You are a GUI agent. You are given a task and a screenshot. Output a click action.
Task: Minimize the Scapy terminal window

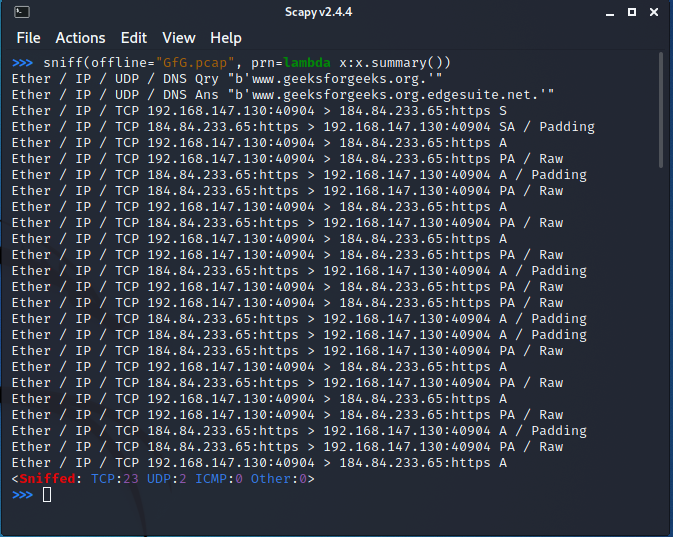(609, 13)
